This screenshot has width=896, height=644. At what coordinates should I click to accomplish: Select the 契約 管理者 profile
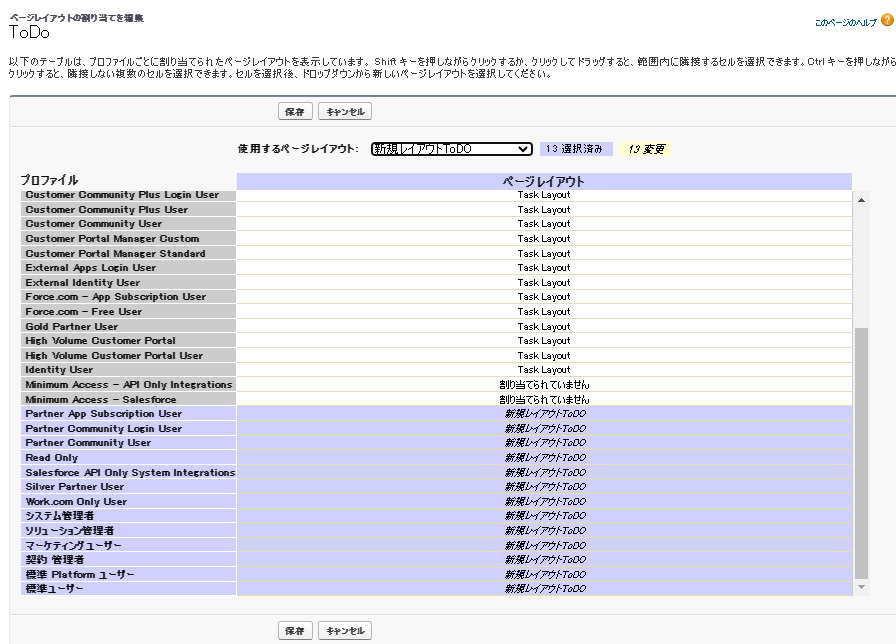point(129,559)
